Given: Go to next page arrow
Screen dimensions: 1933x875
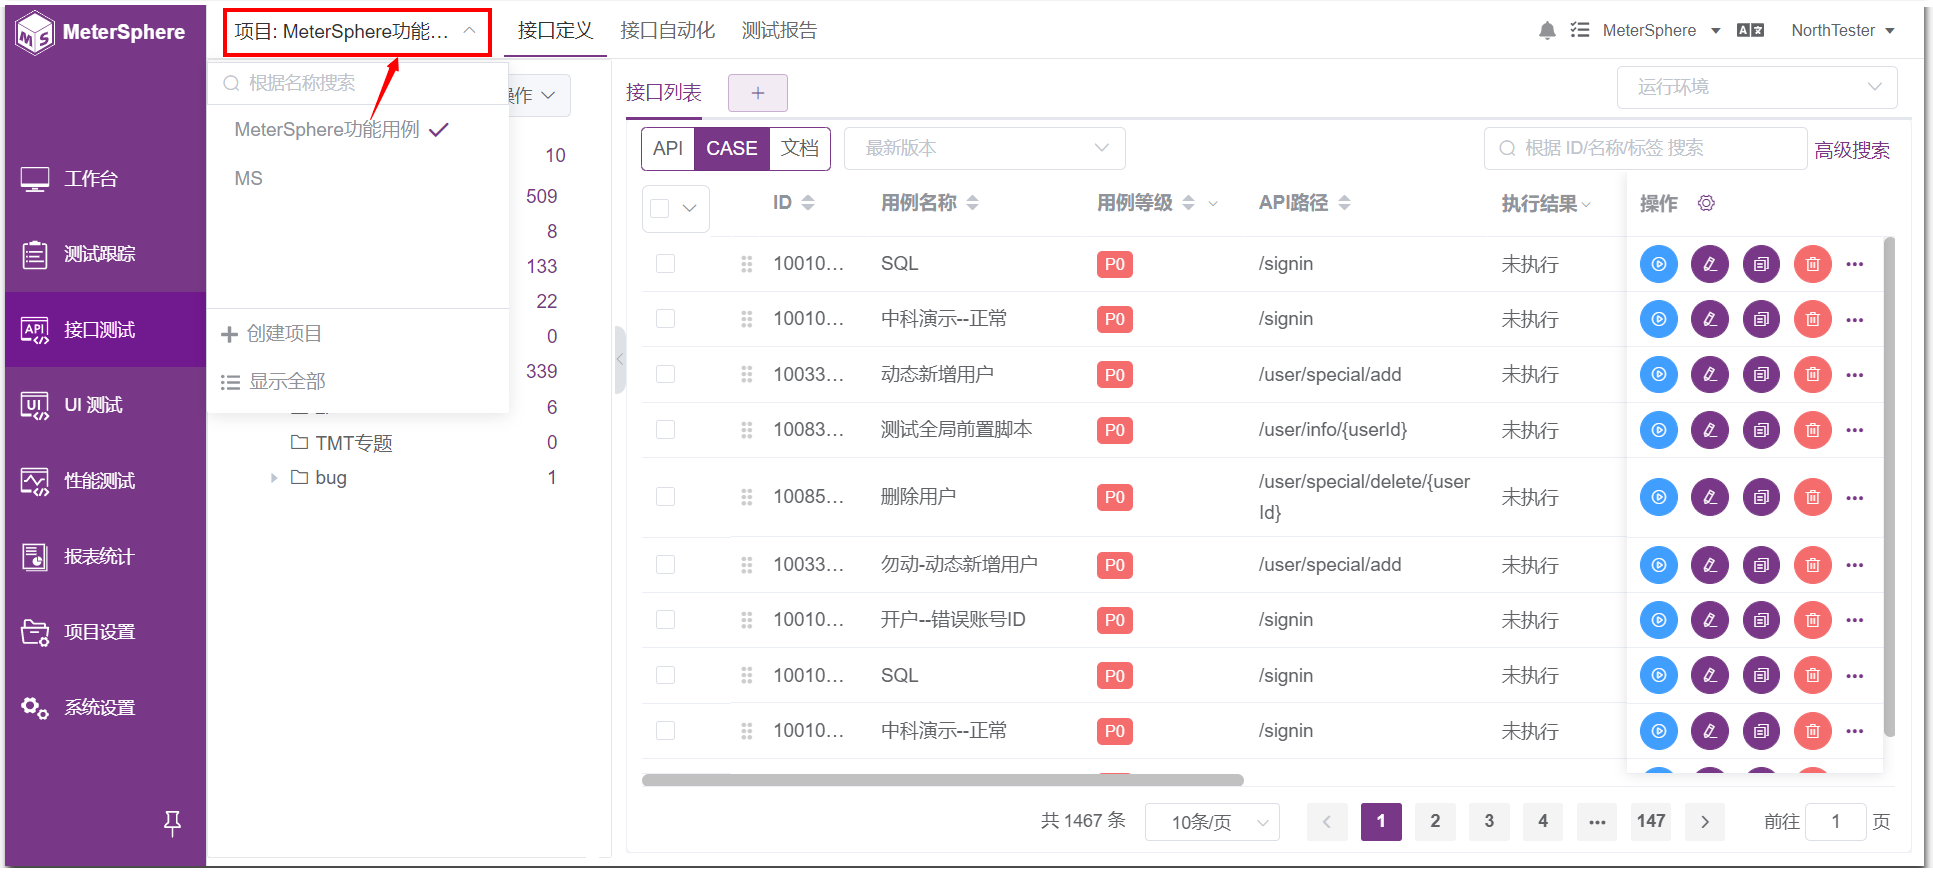Looking at the screenshot, I should pos(1705,822).
